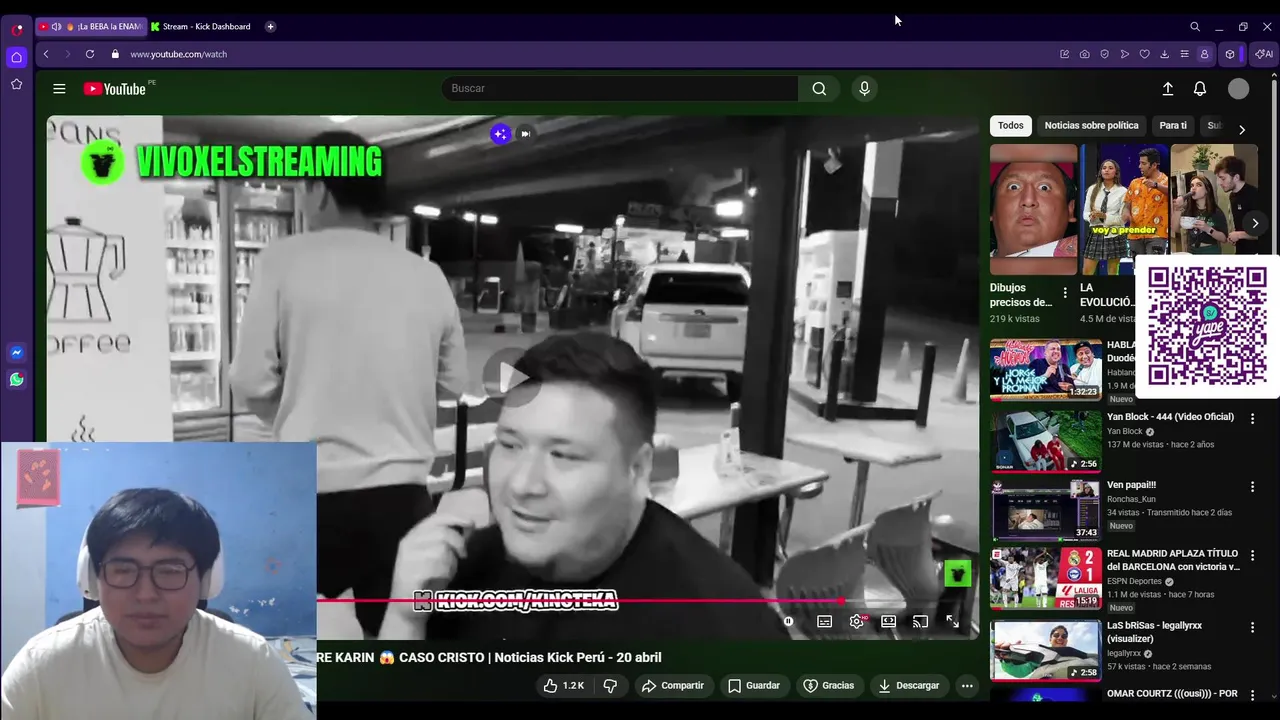Screen dimensions: 1280x720
Task: Click the Compartir share button
Action: click(x=673, y=686)
